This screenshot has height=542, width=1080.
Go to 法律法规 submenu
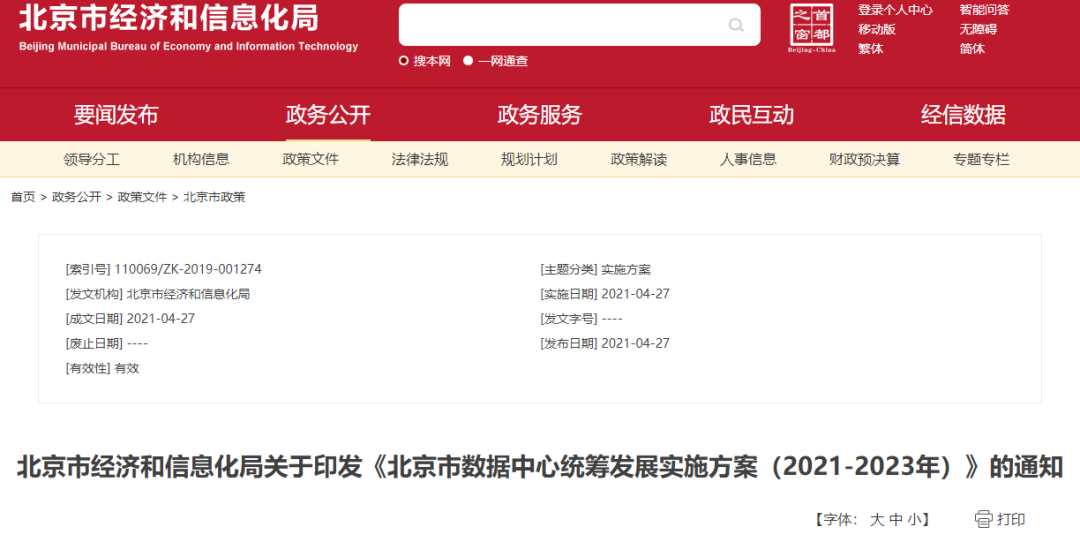pos(420,160)
